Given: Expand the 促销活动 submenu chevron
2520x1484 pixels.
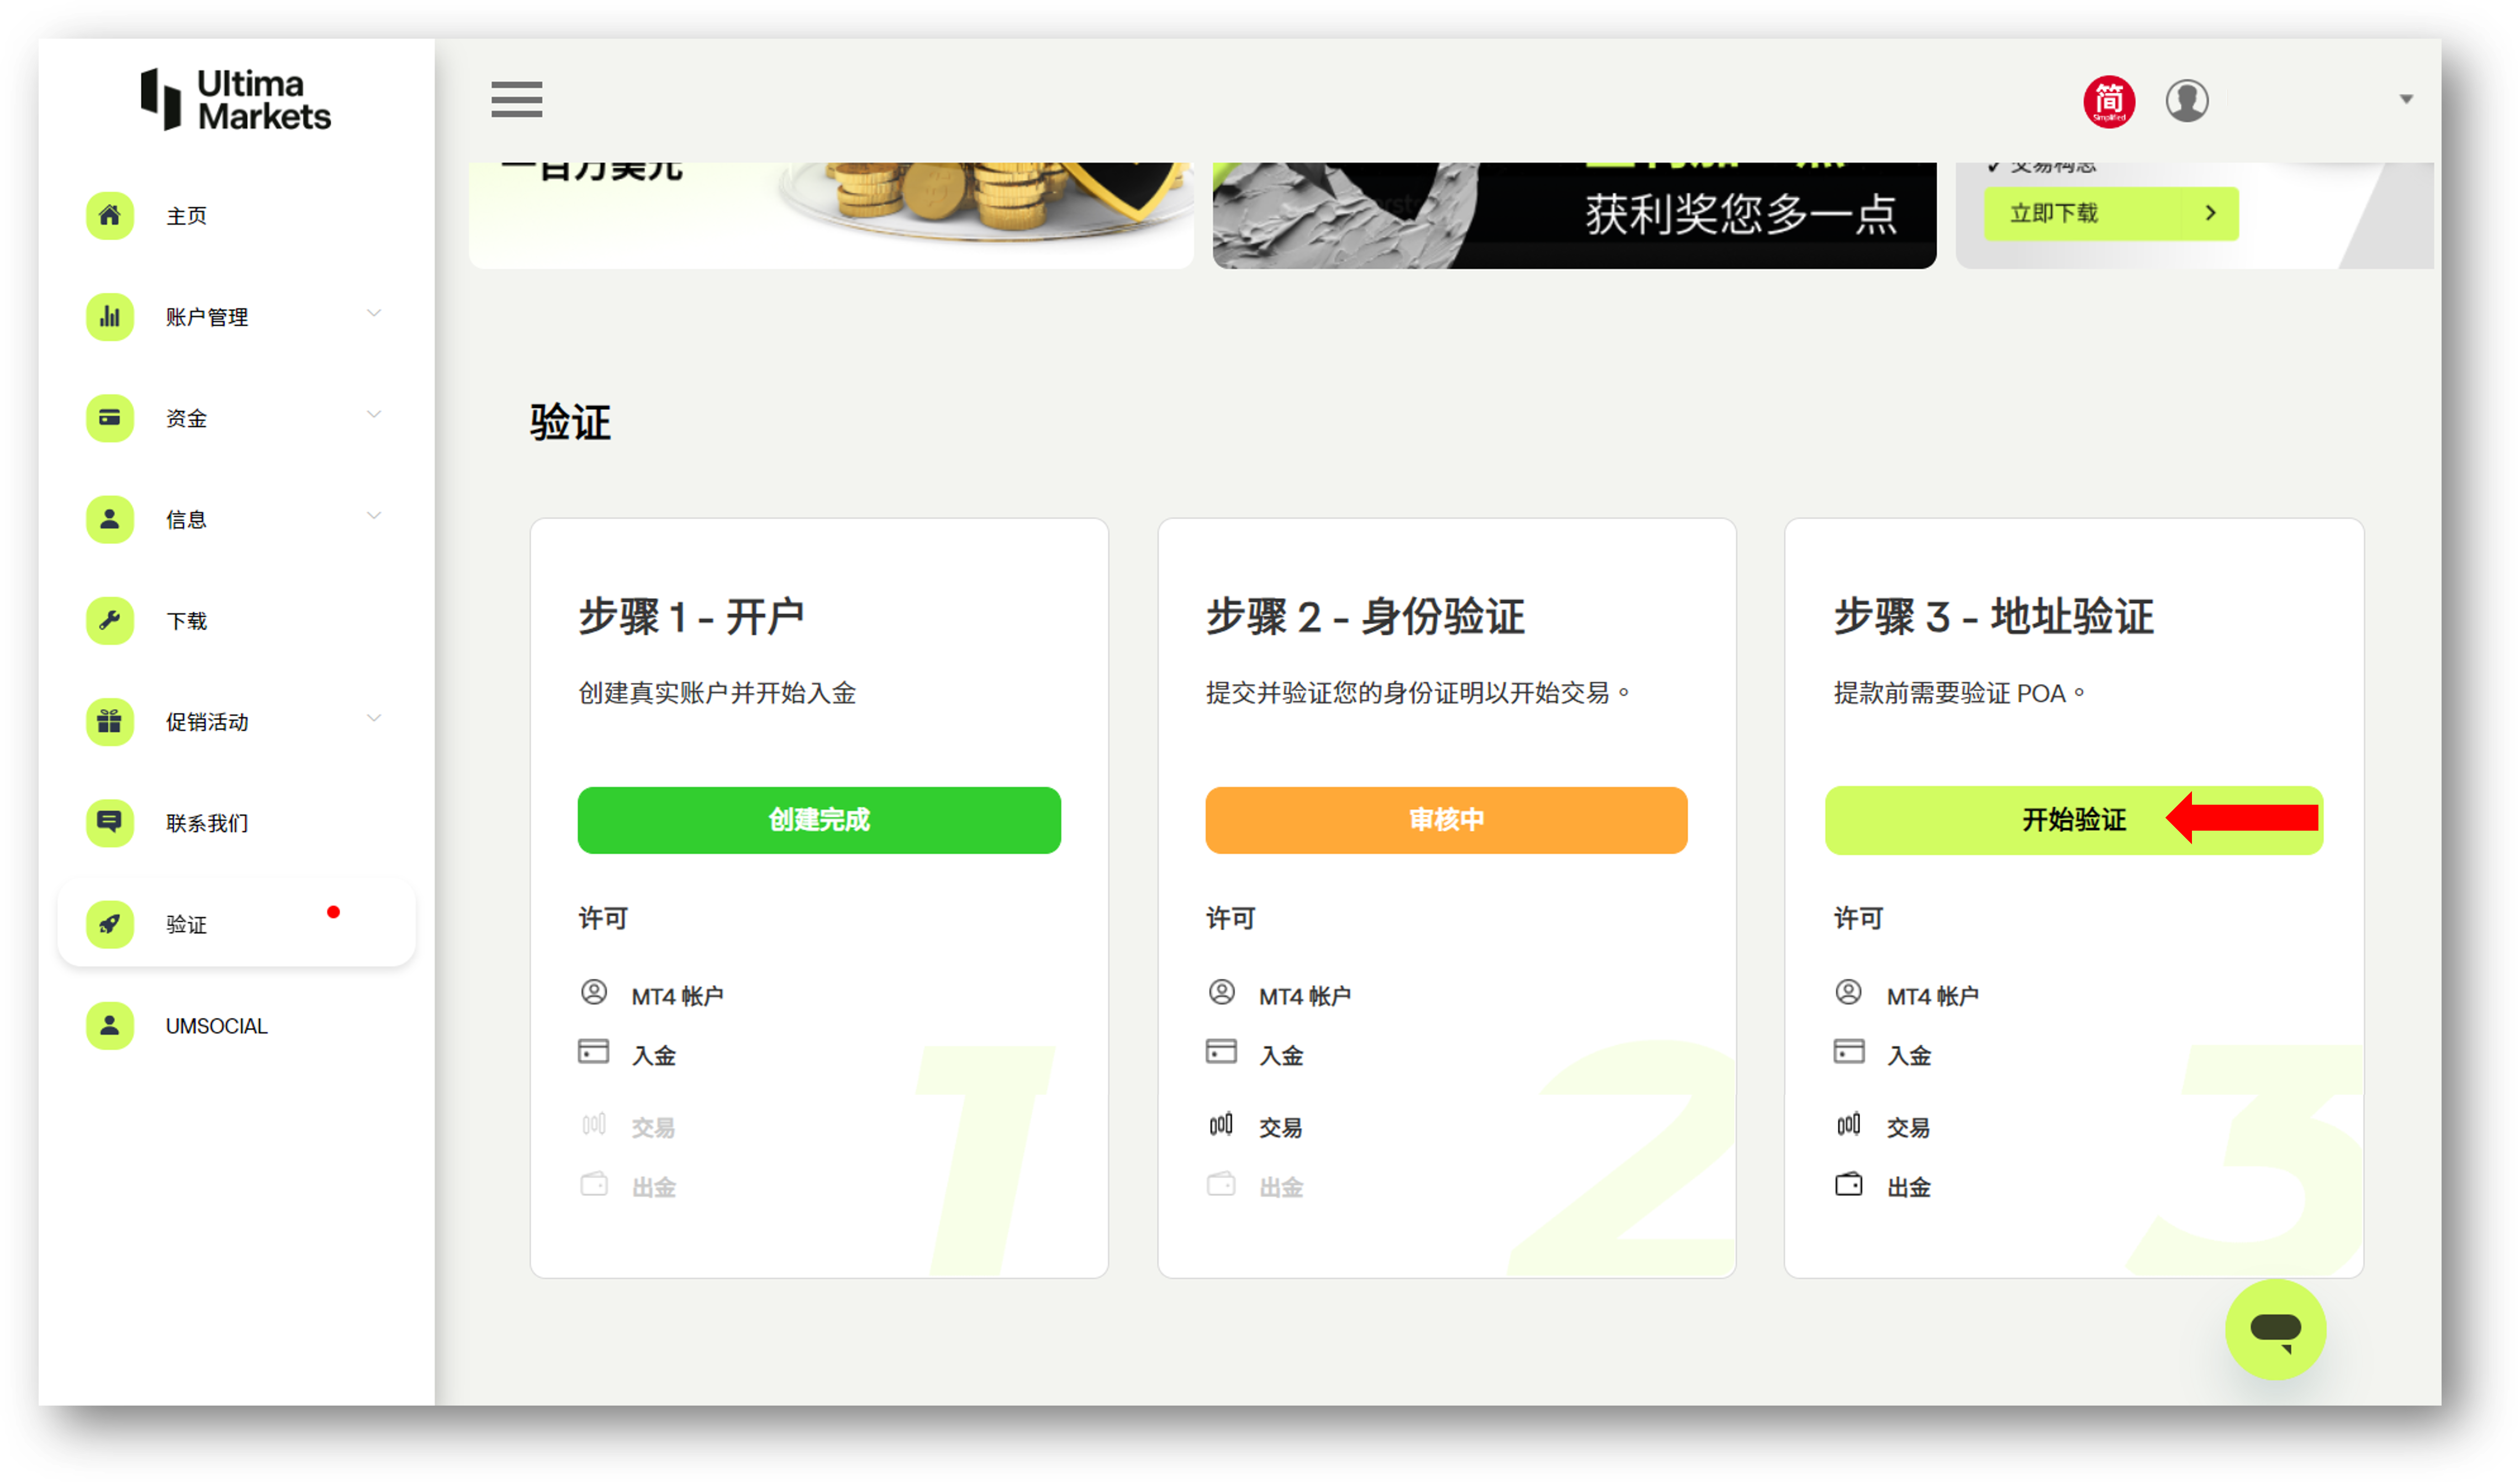Looking at the screenshot, I should (x=374, y=718).
